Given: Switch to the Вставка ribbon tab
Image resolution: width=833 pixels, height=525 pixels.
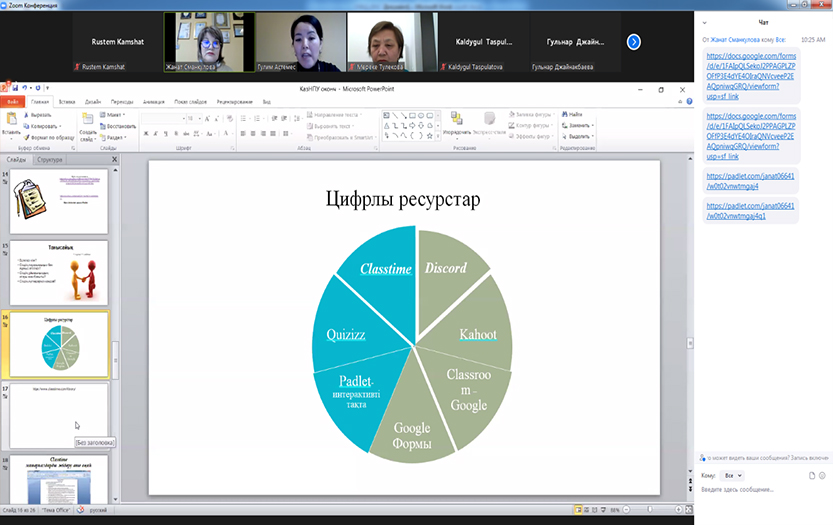Looking at the screenshot, I should coord(67,101).
